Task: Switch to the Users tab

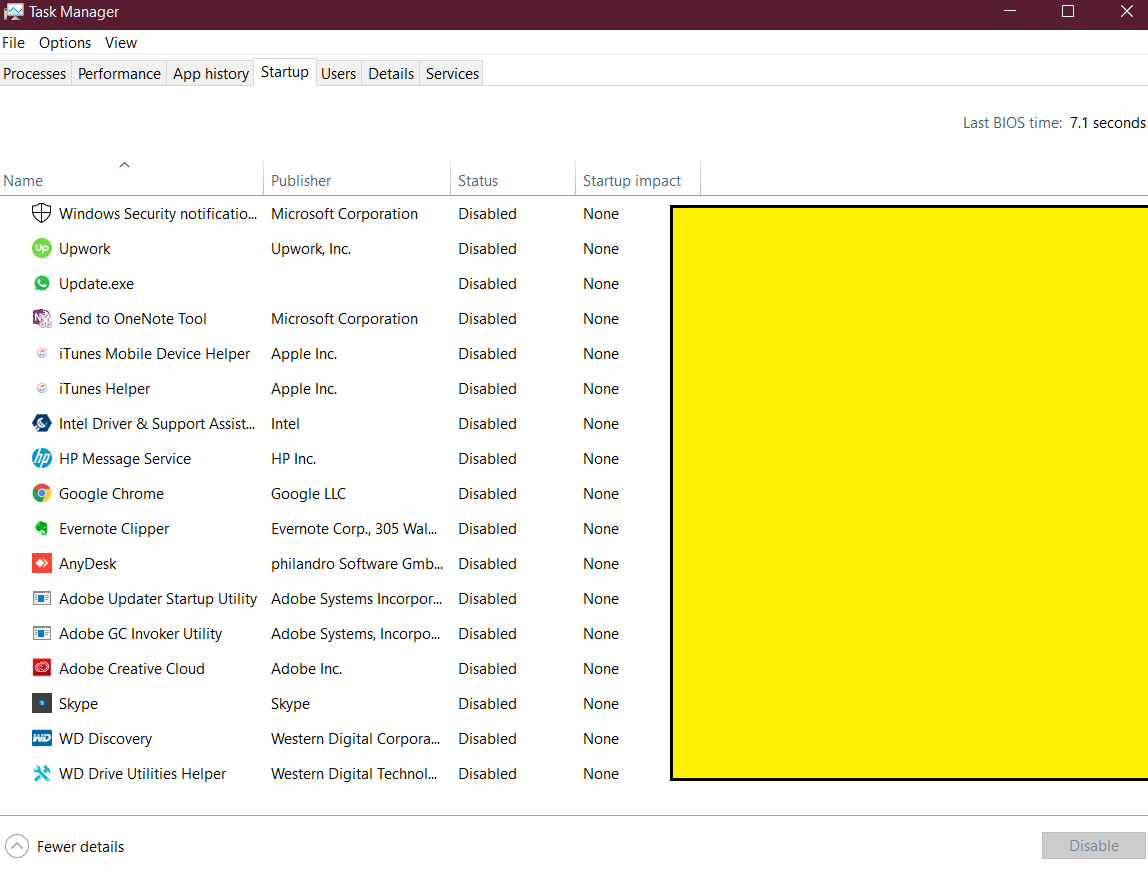Action: coord(338,73)
